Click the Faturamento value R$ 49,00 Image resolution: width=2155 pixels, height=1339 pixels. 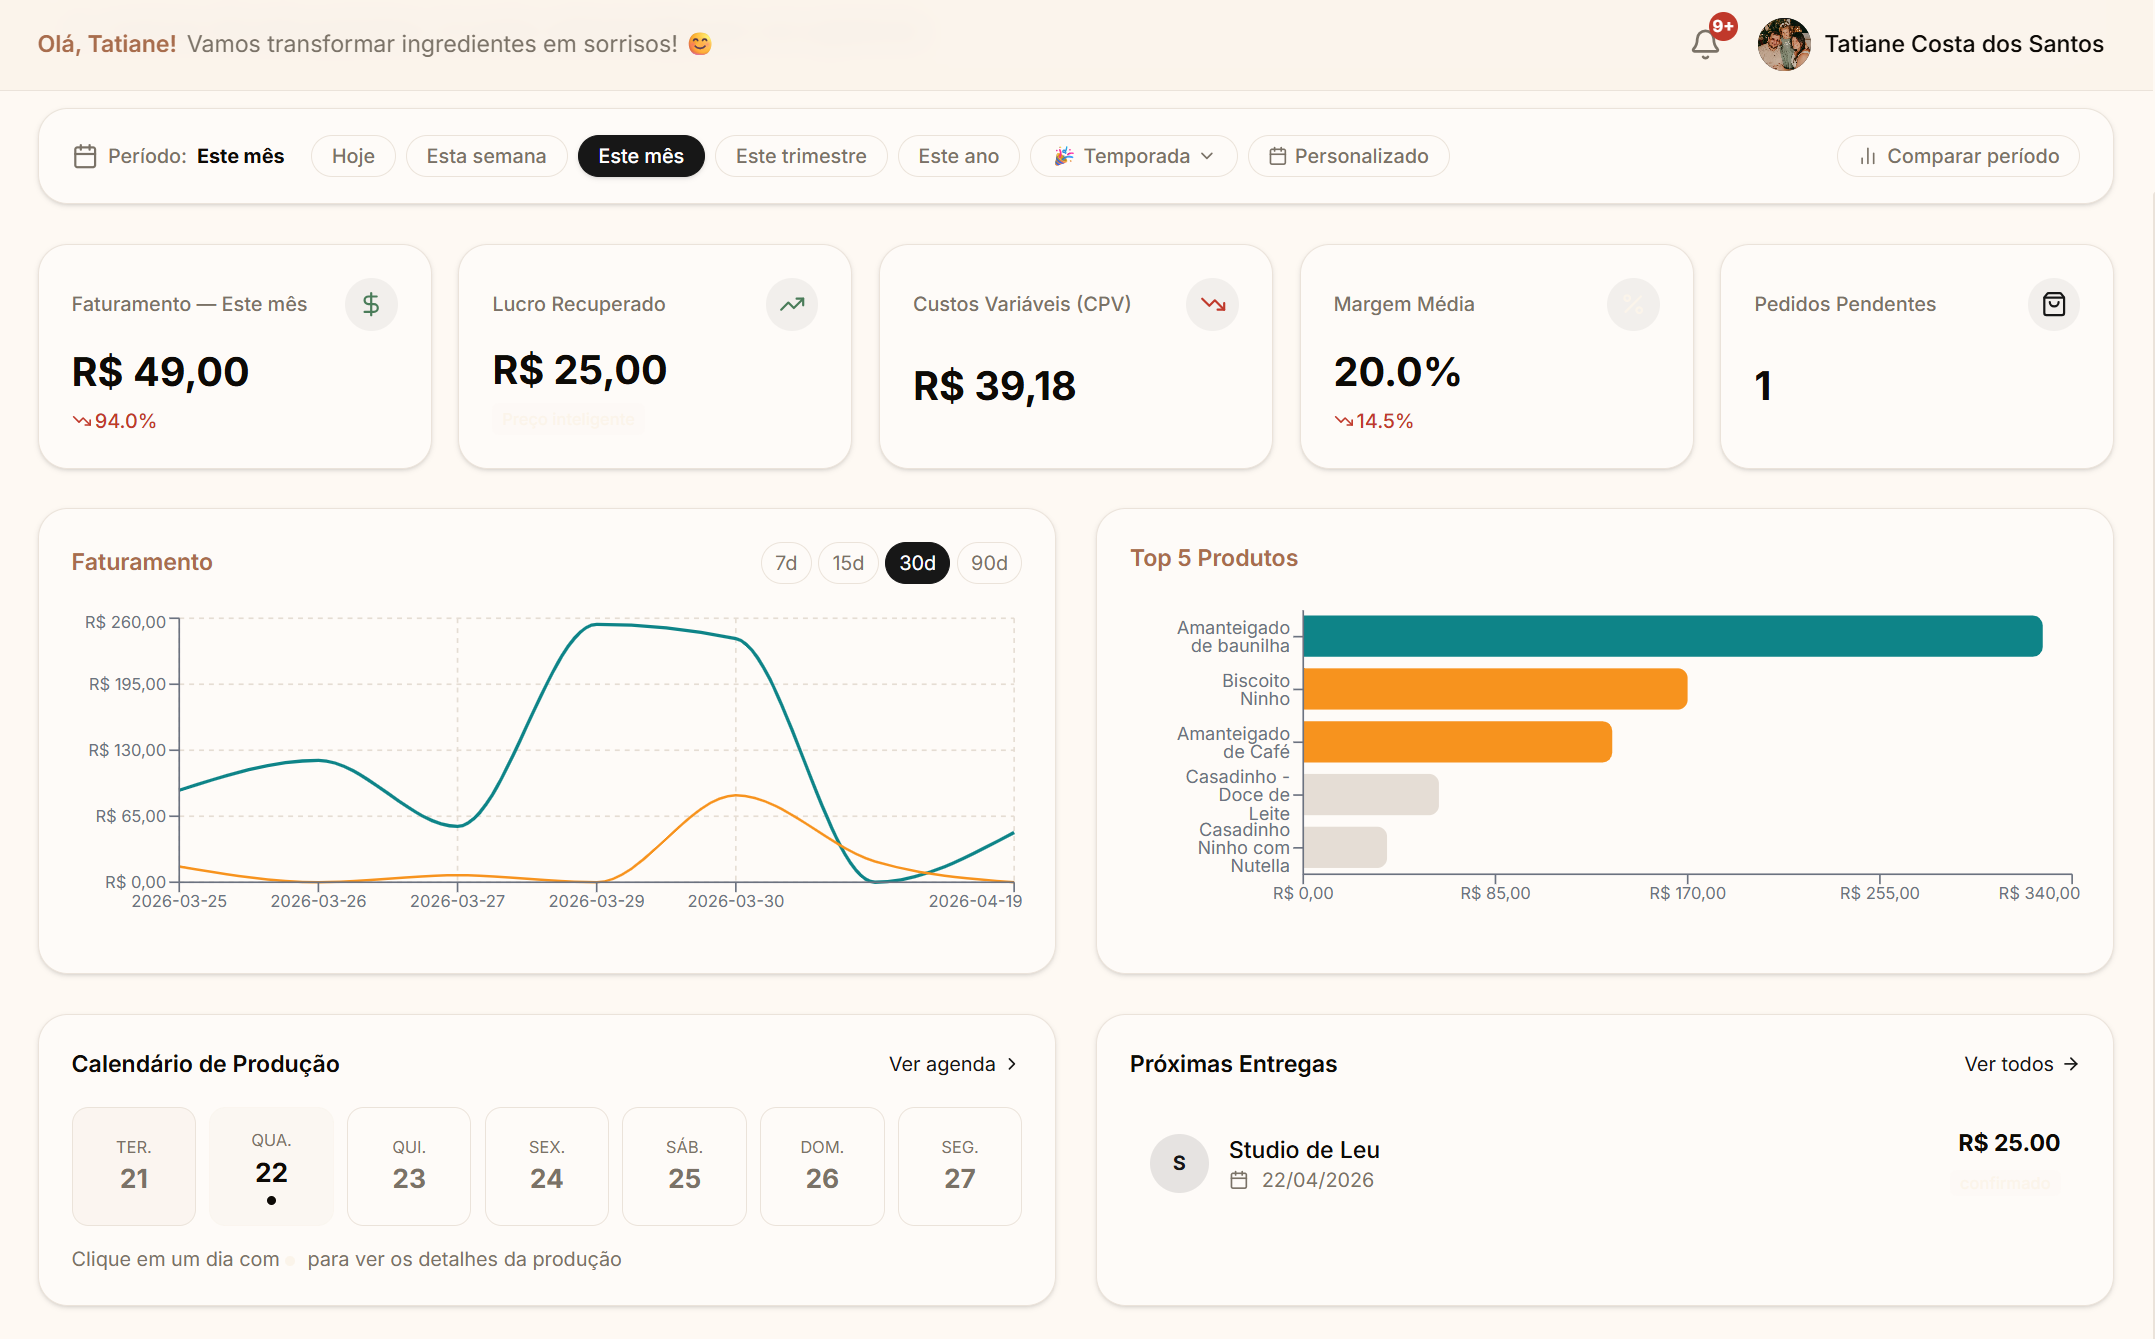160,372
